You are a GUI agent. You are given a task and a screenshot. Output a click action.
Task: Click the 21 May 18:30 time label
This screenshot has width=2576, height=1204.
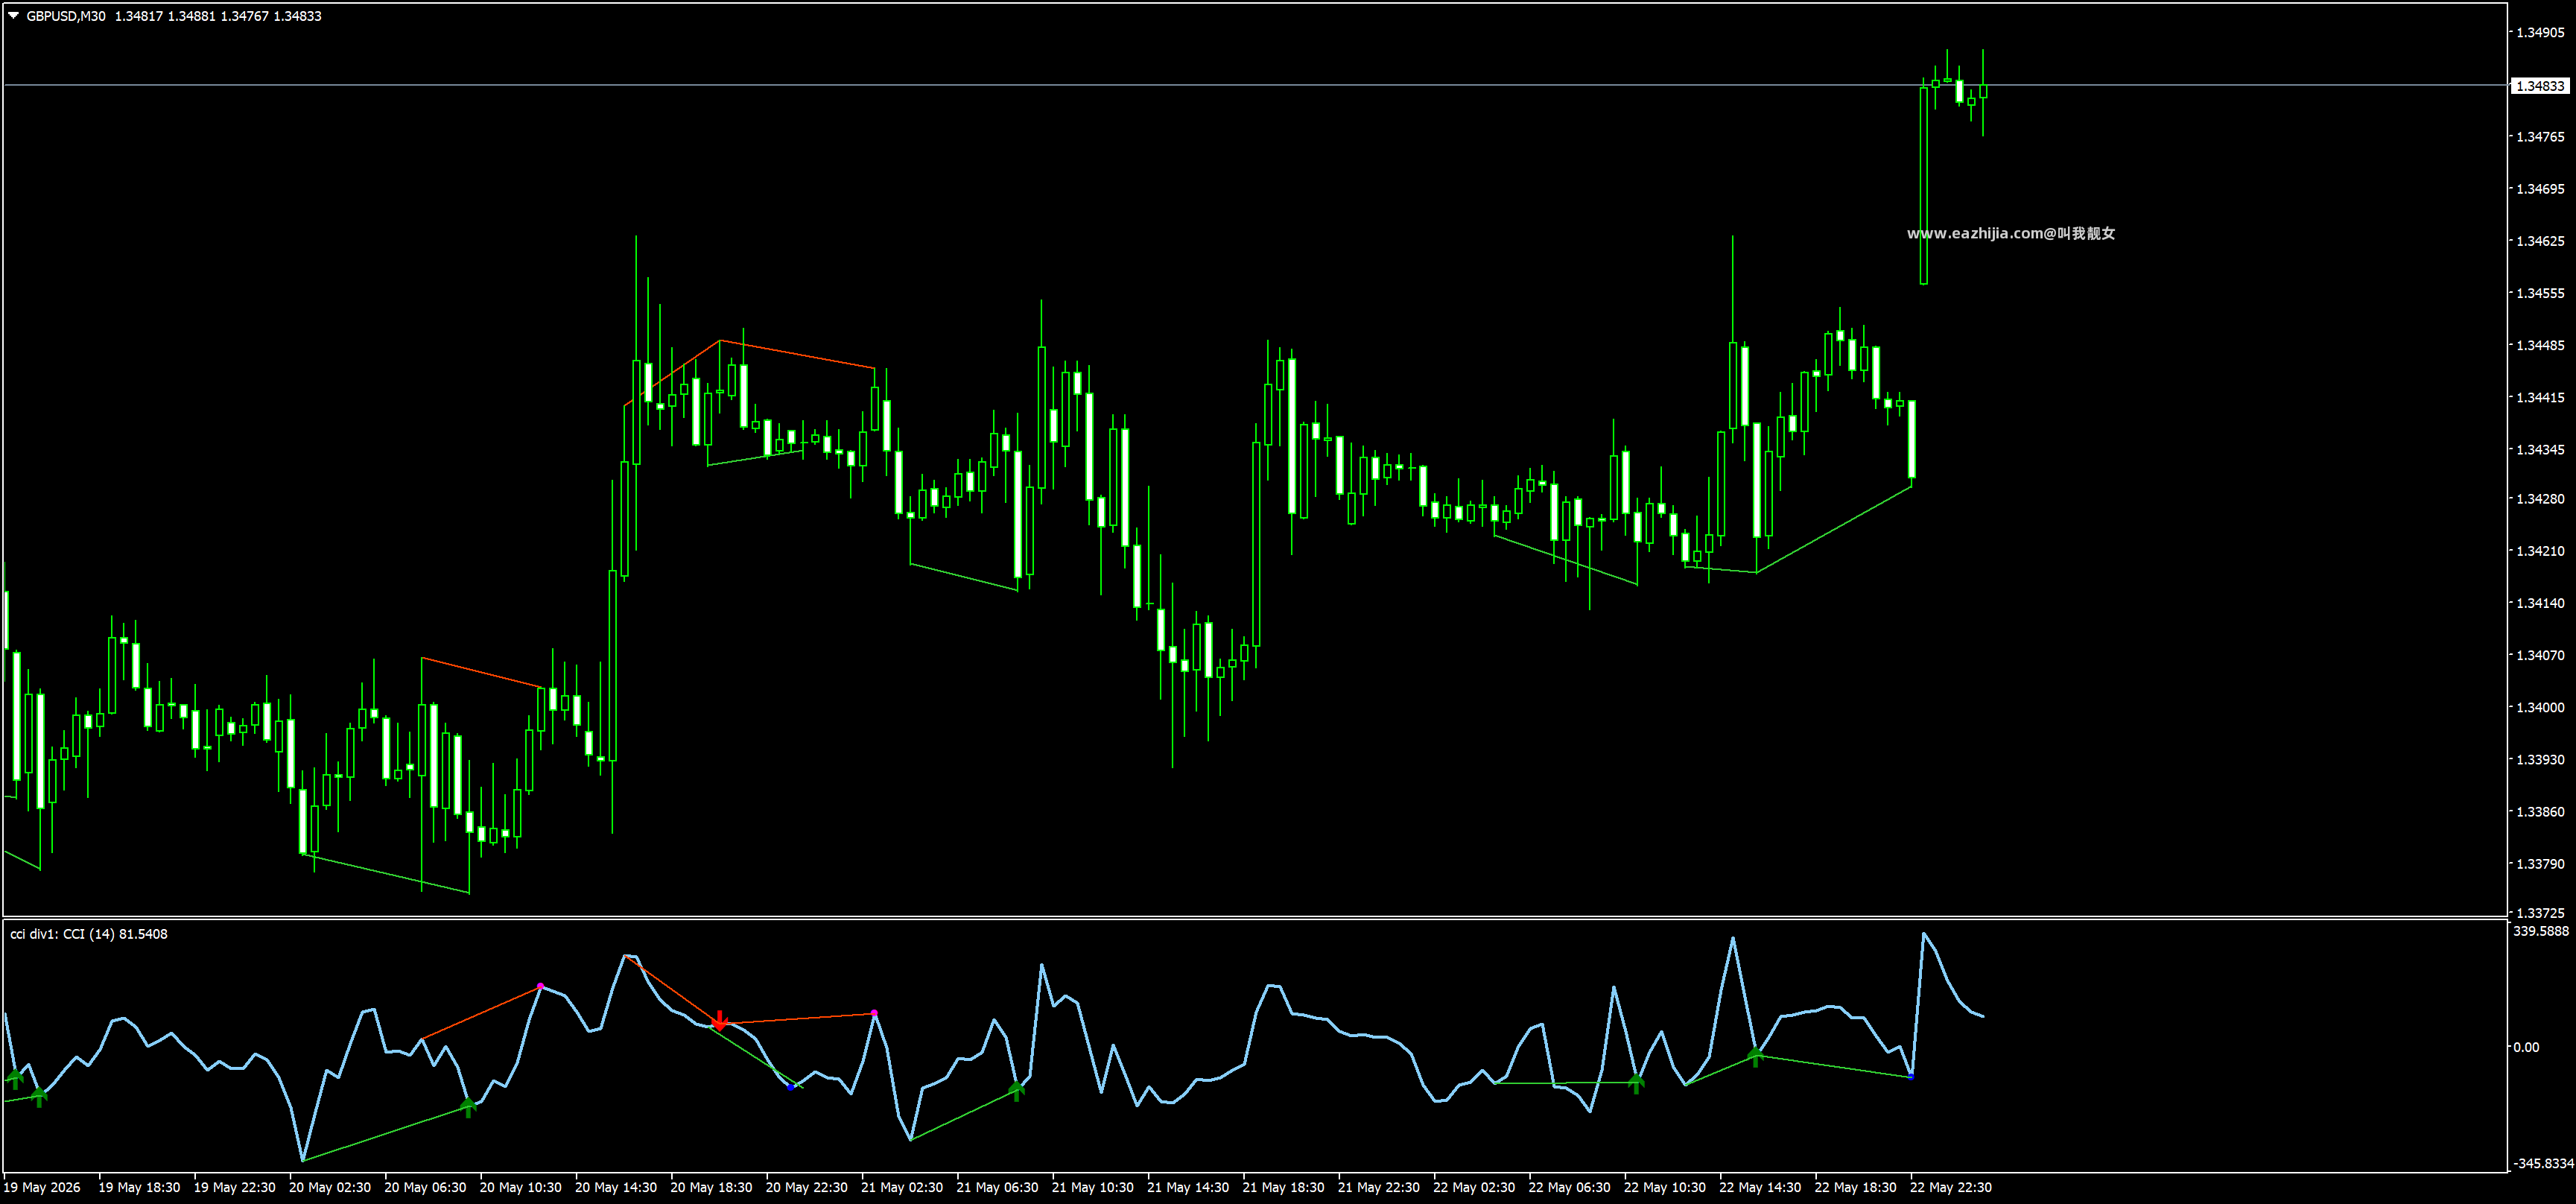click(x=1283, y=1187)
